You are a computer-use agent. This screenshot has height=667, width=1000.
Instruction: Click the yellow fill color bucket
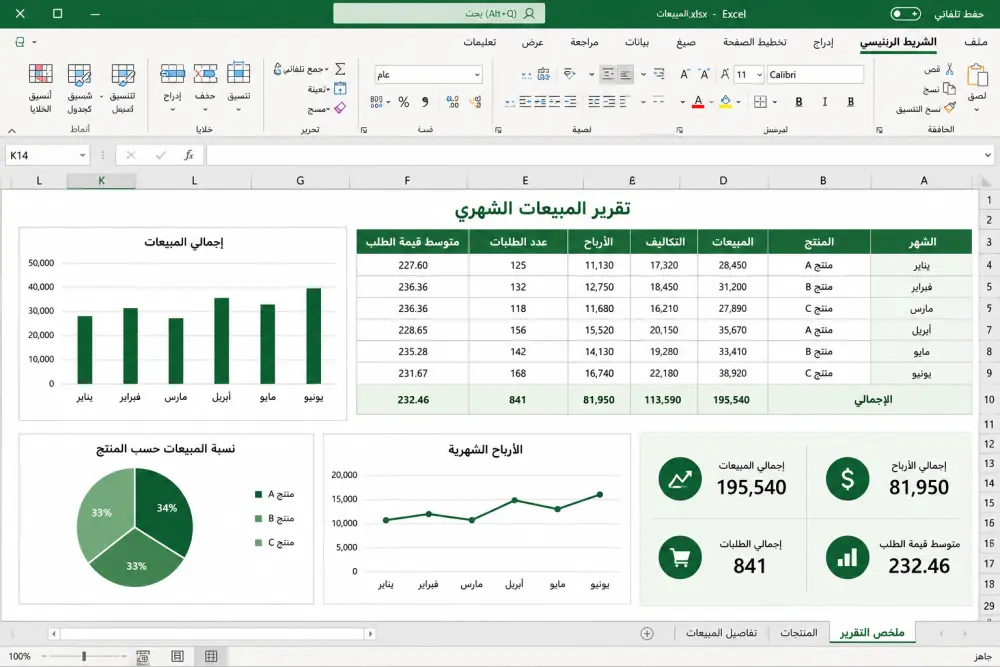(x=725, y=102)
